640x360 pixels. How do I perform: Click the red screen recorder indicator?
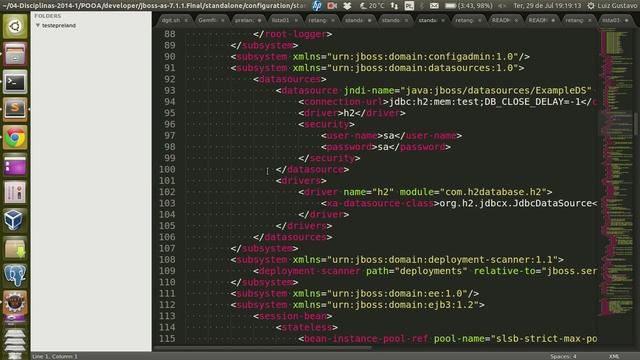[x=332, y=6]
